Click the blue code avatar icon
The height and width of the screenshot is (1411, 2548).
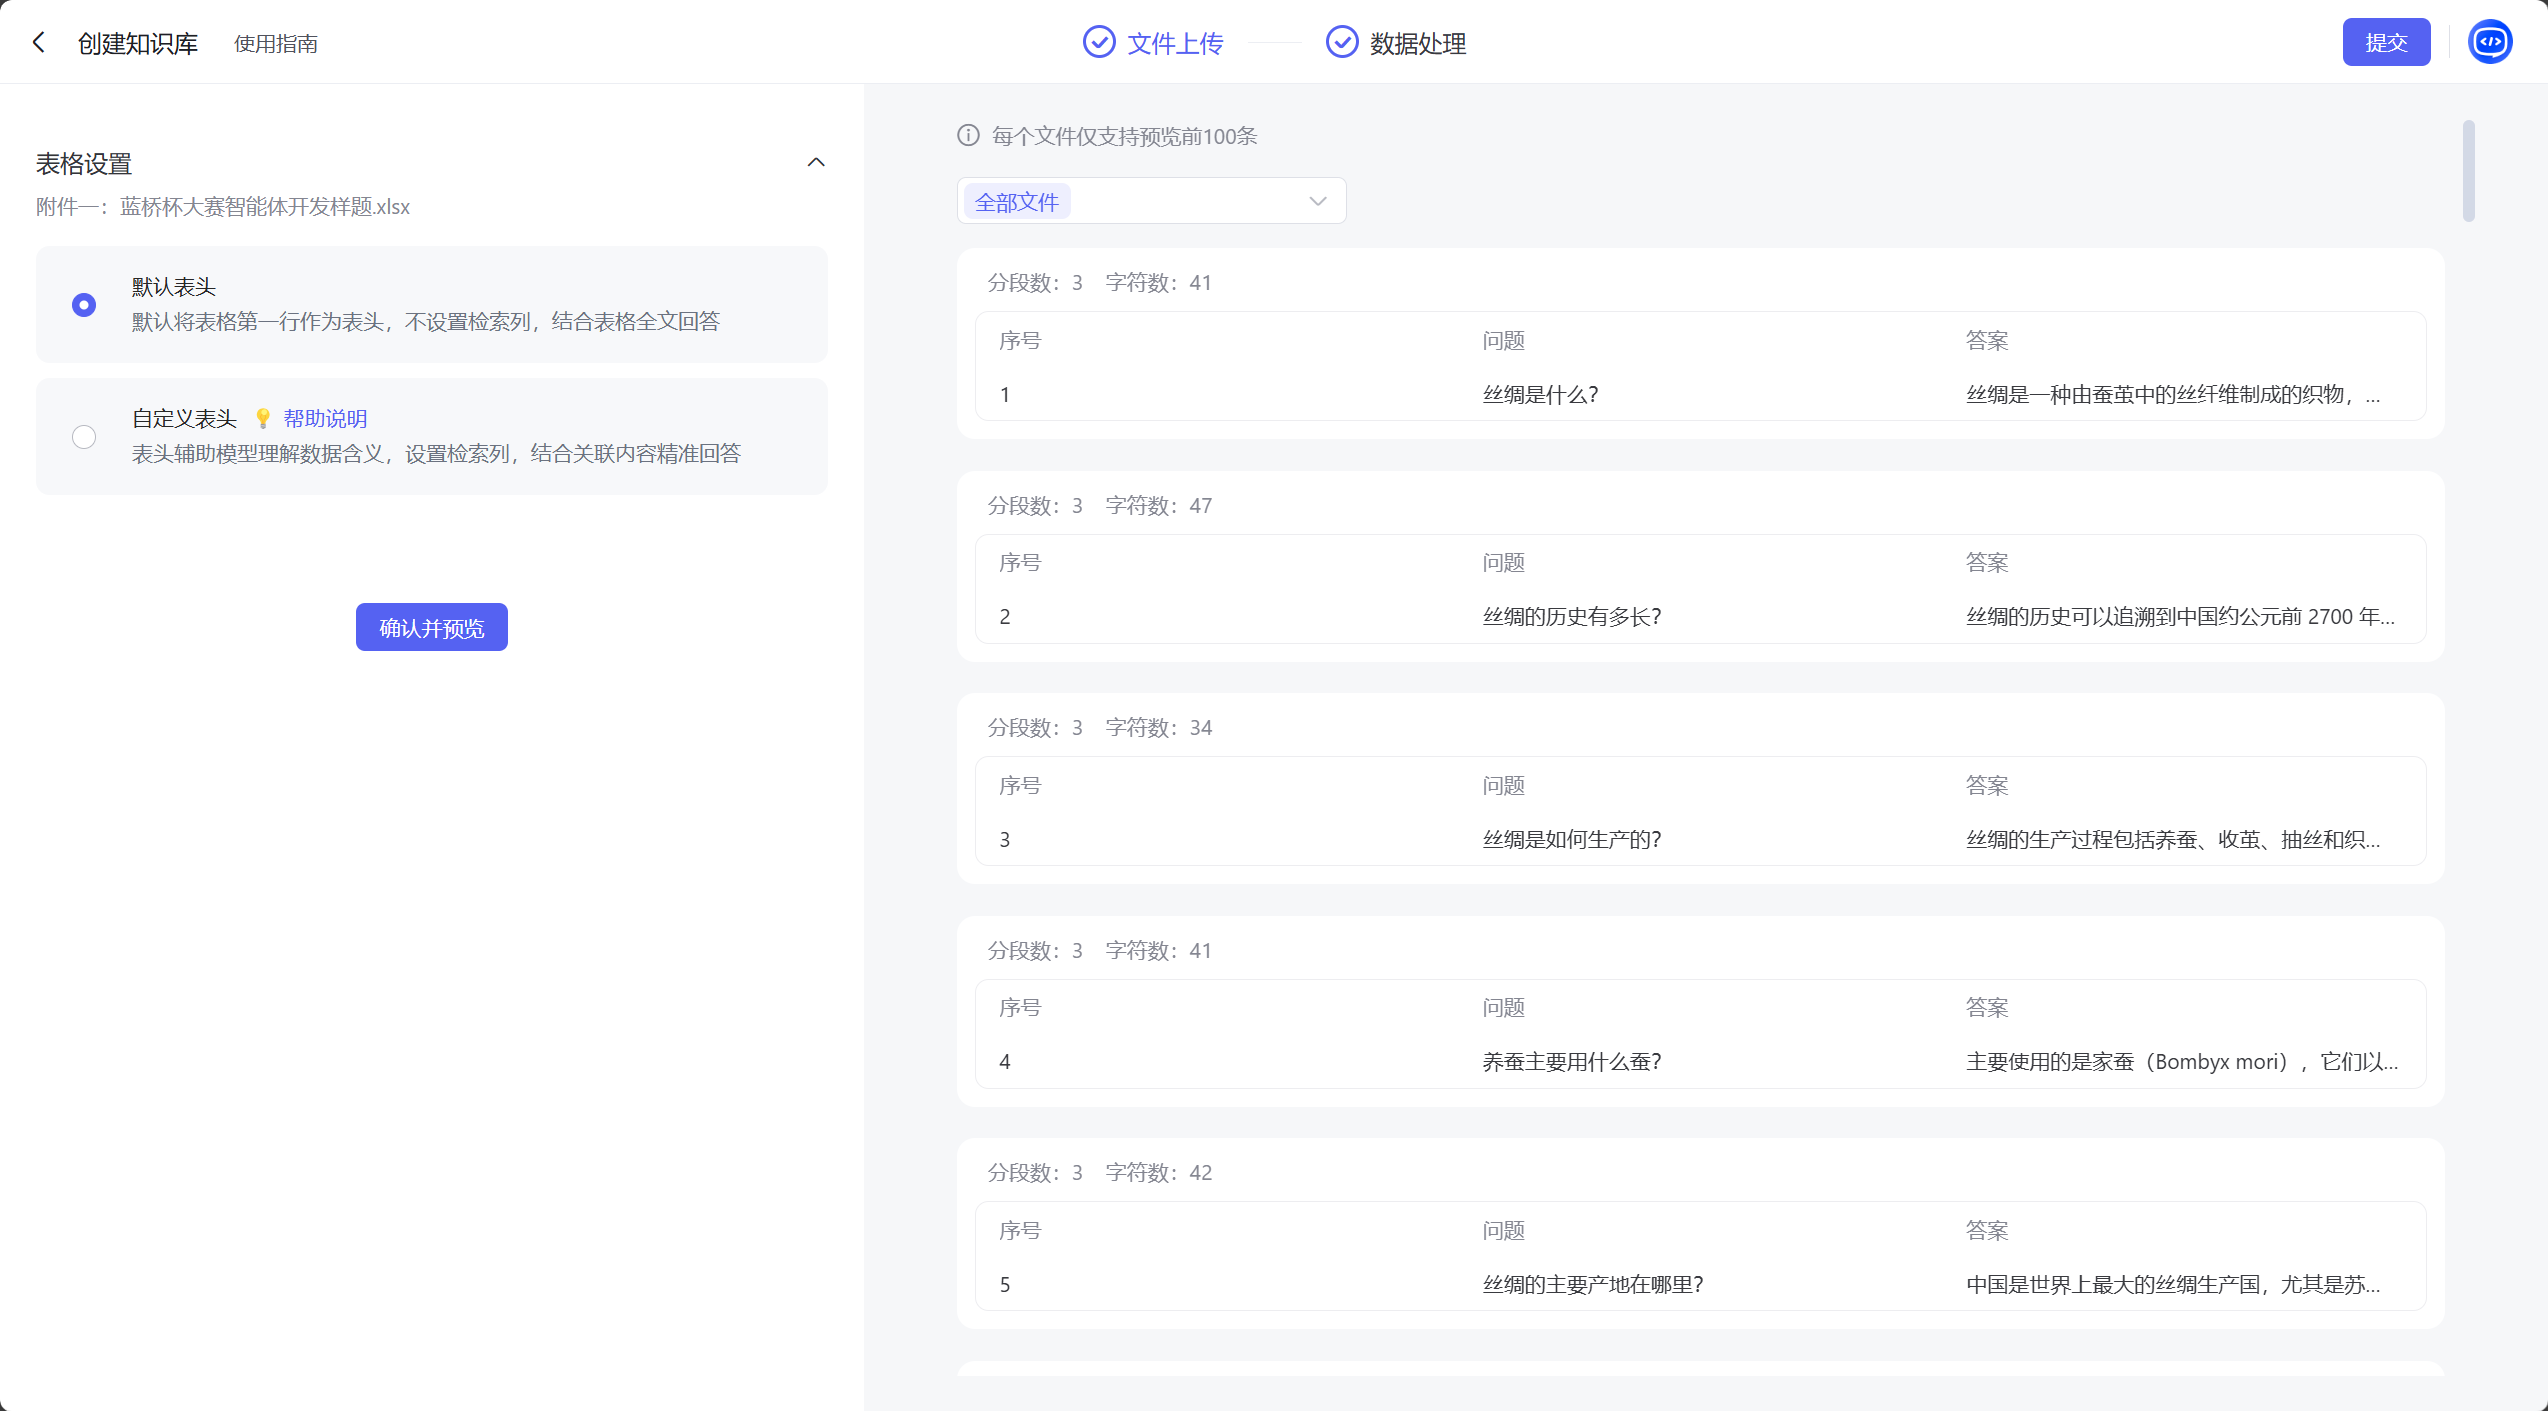(2489, 42)
